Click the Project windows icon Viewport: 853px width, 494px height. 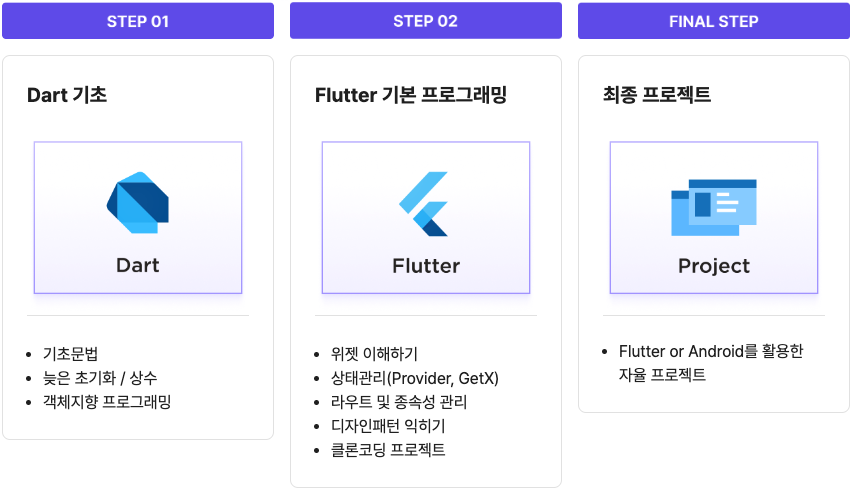pos(713,207)
